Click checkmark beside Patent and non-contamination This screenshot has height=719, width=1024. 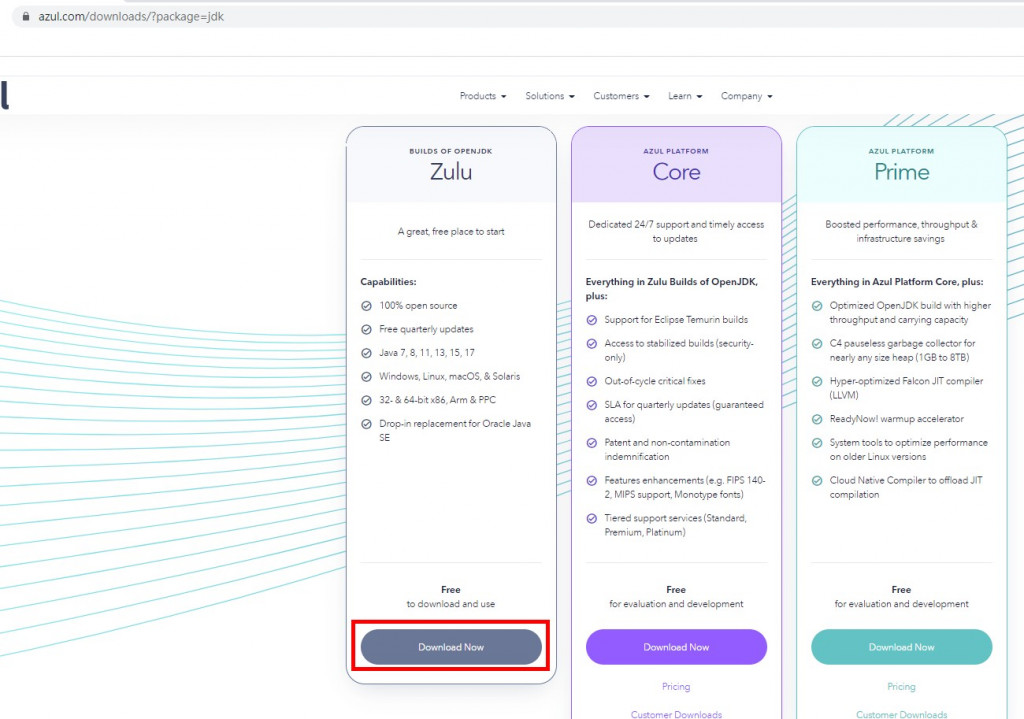coord(592,443)
